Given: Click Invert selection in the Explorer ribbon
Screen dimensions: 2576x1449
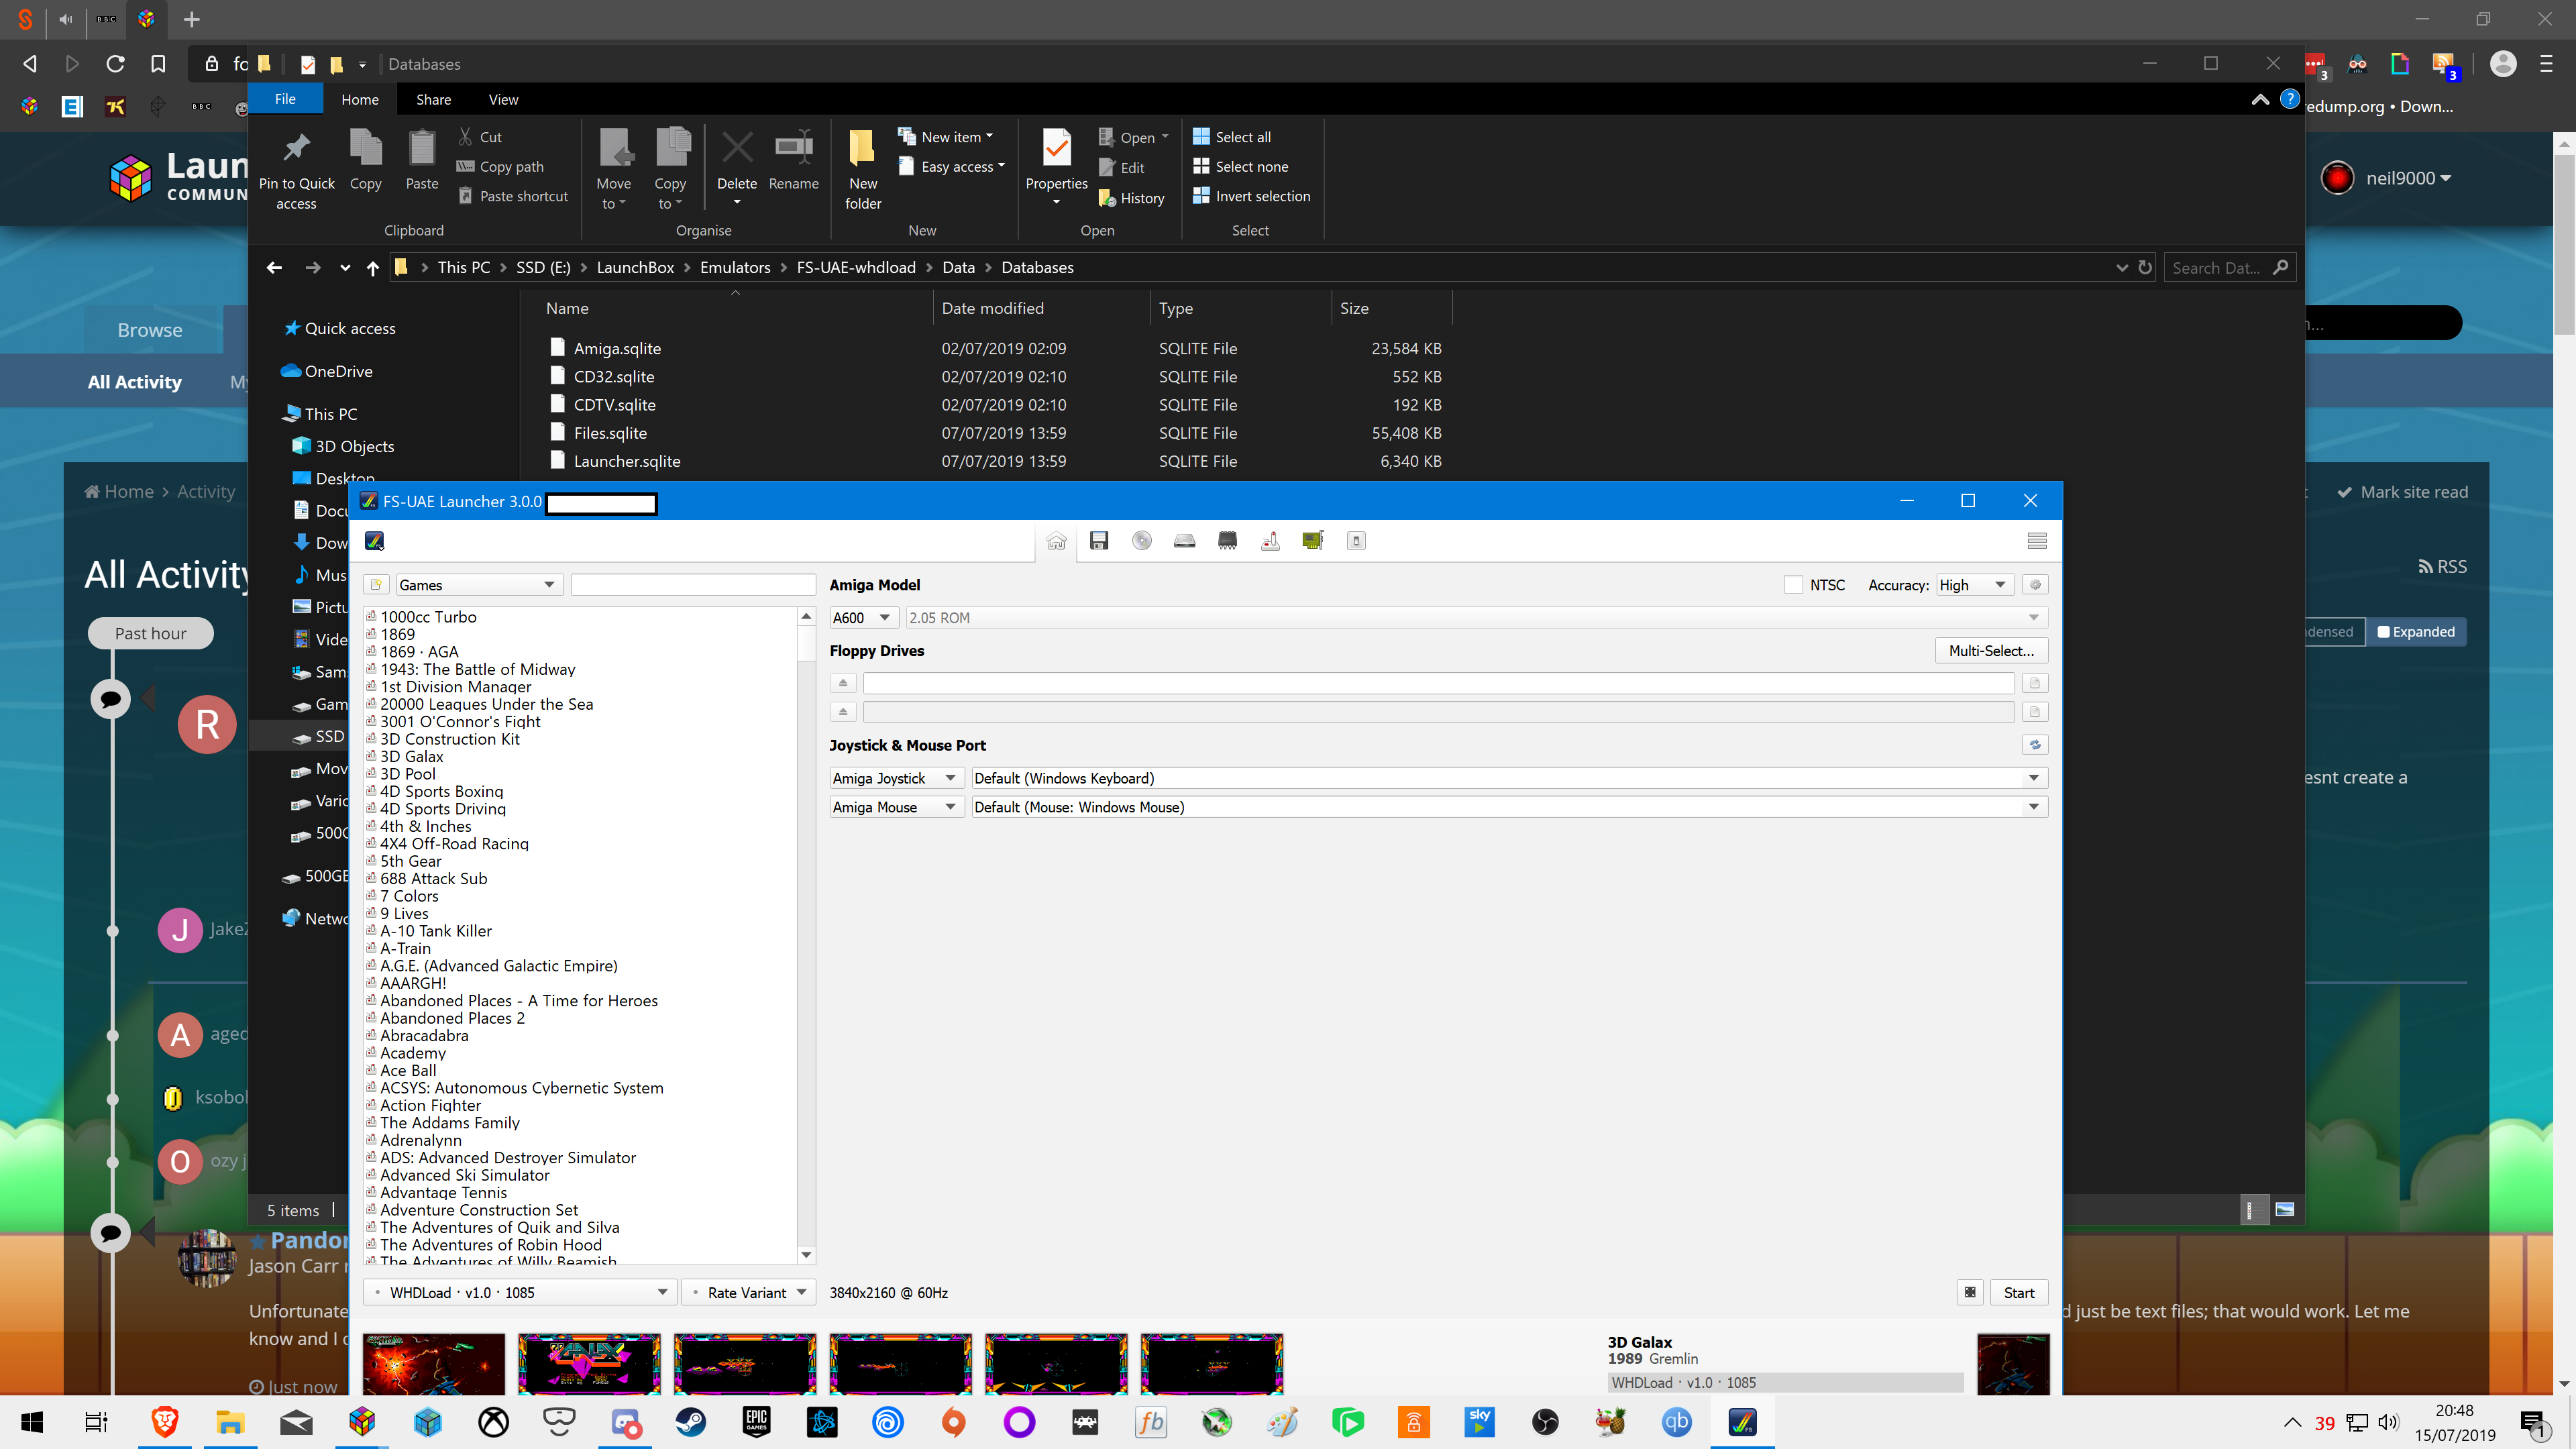Looking at the screenshot, I should (1251, 196).
